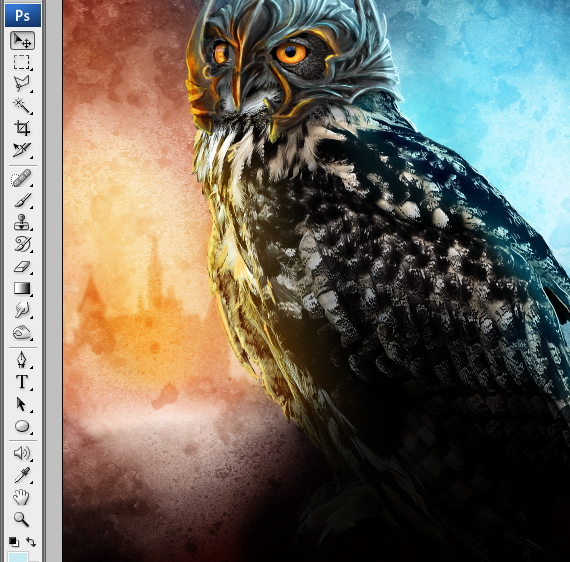
Task: Select the Brush tool
Action: pyautogui.click(x=22, y=200)
